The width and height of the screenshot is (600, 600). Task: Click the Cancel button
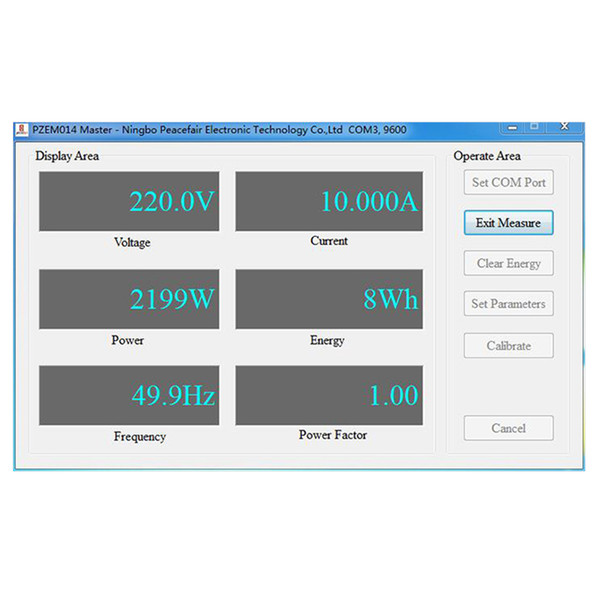click(x=509, y=428)
